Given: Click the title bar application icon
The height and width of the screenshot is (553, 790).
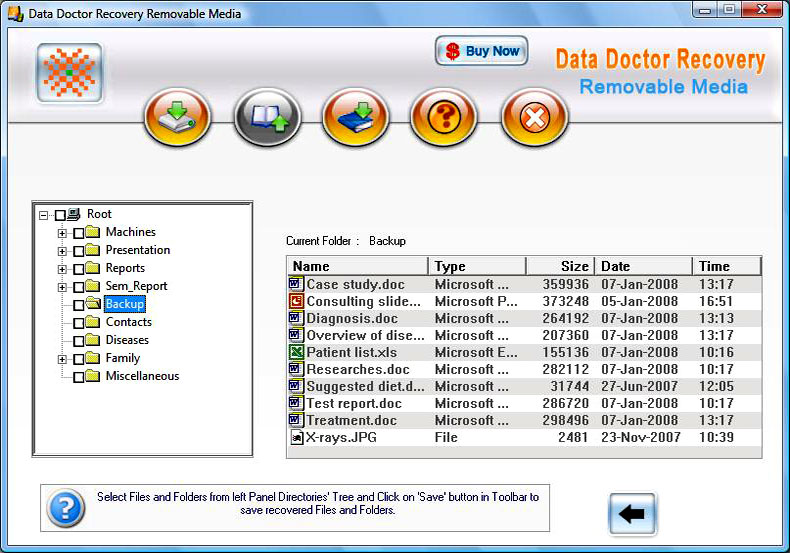Looking at the screenshot, I should (x=16, y=14).
